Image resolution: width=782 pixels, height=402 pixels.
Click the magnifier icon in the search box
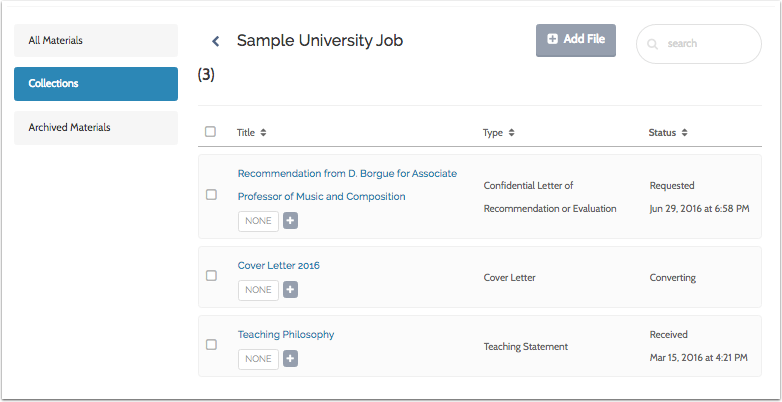click(653, 44)
